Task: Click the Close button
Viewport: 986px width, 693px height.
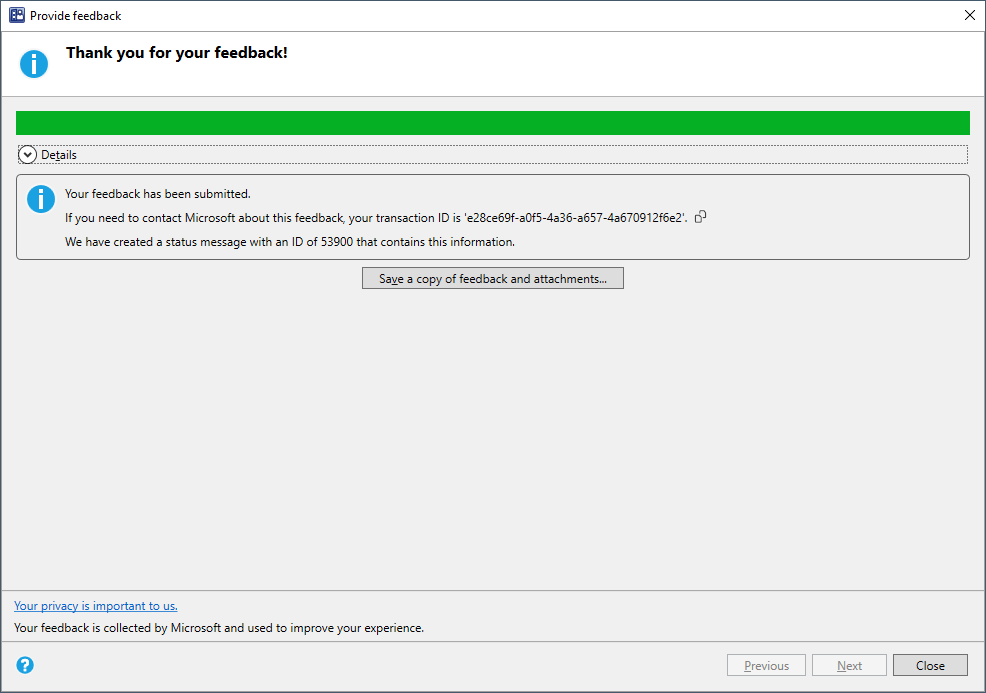Action: pyautogui.click(x=930, y=664)
